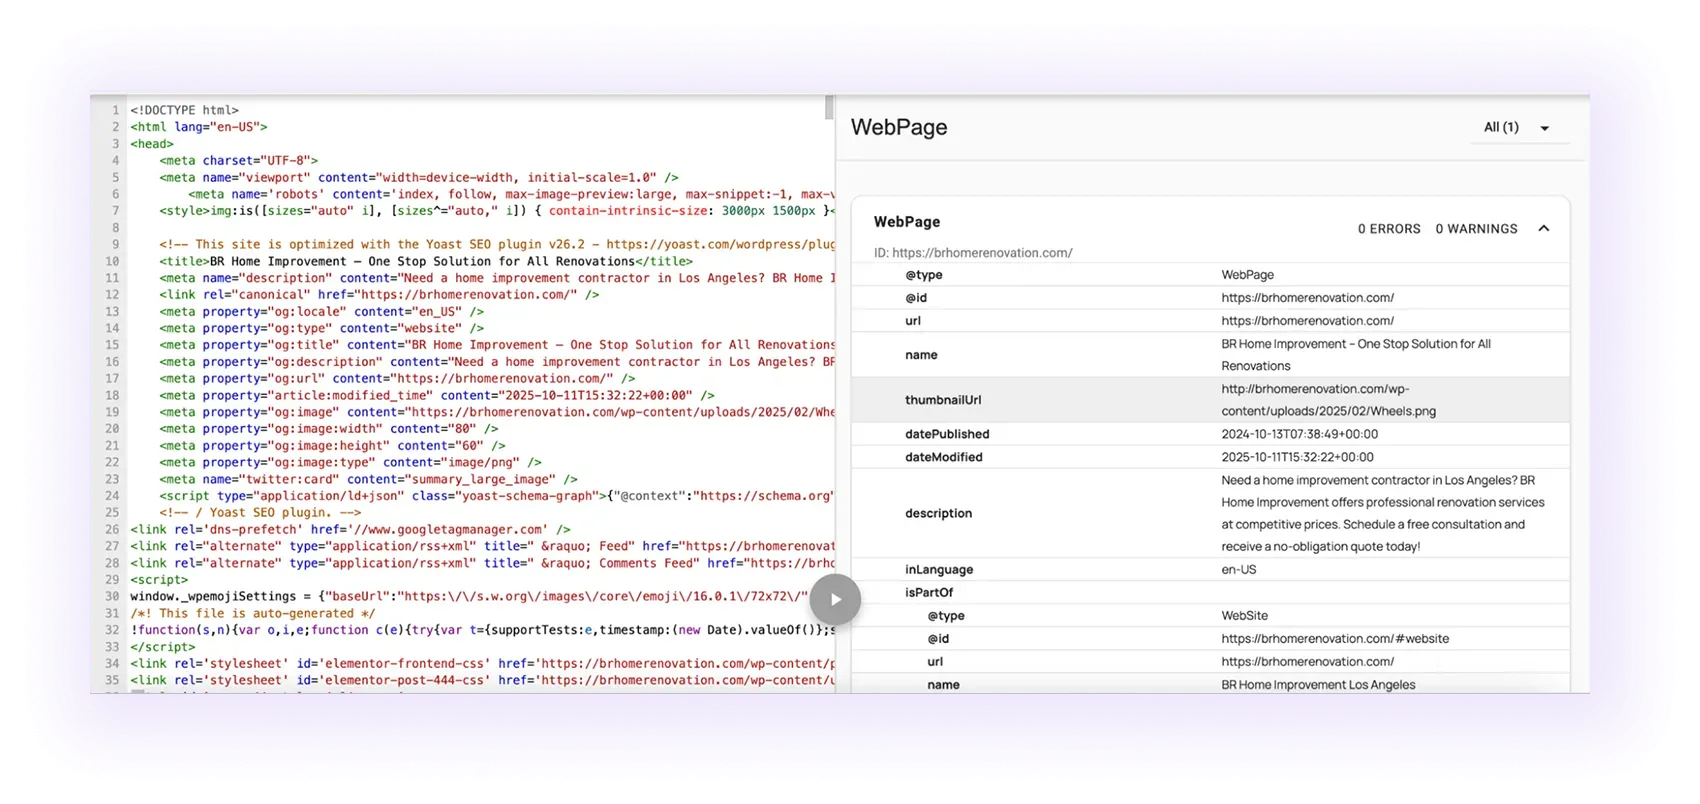
Task: Click the Yoast SEO plugin opening comment line
Action: [x=496, y=245]
